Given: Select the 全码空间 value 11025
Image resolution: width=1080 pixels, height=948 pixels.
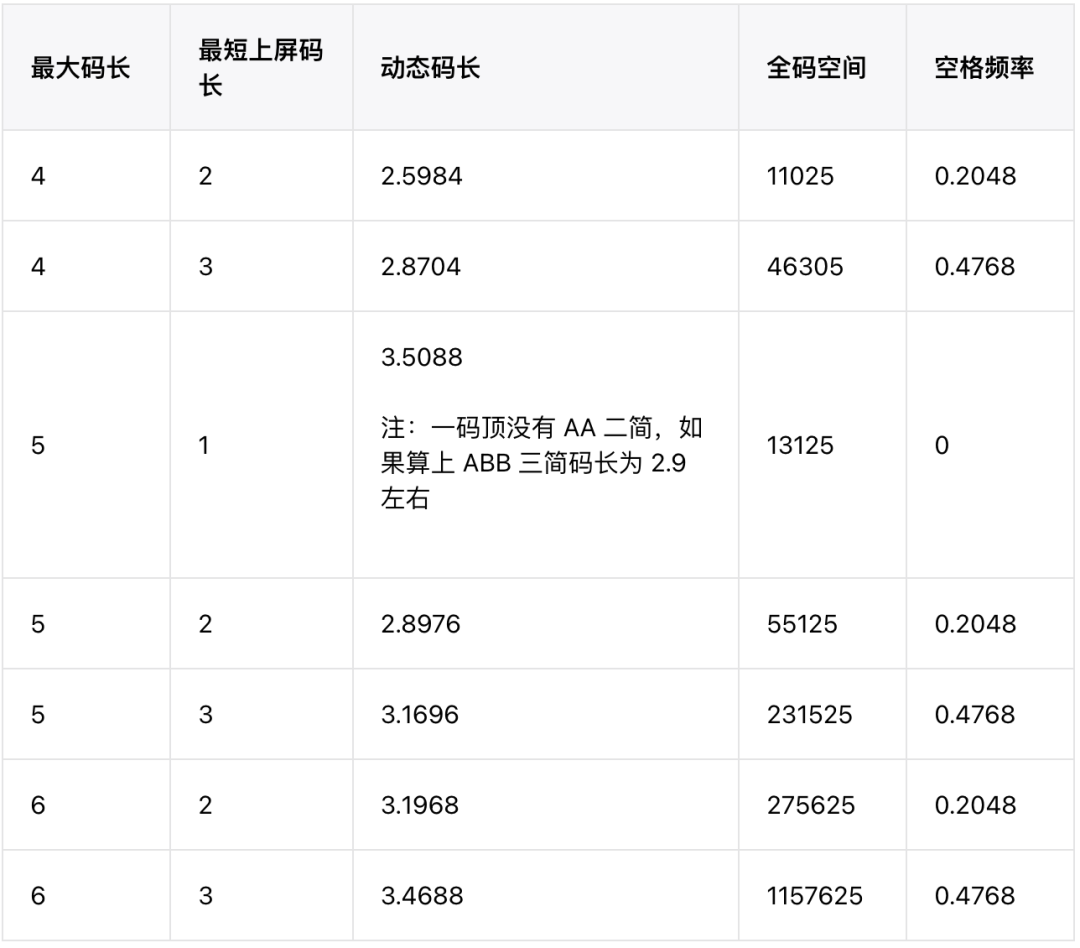Looking at the screenshot, I should pyautogui.click(x=800, y=176).
